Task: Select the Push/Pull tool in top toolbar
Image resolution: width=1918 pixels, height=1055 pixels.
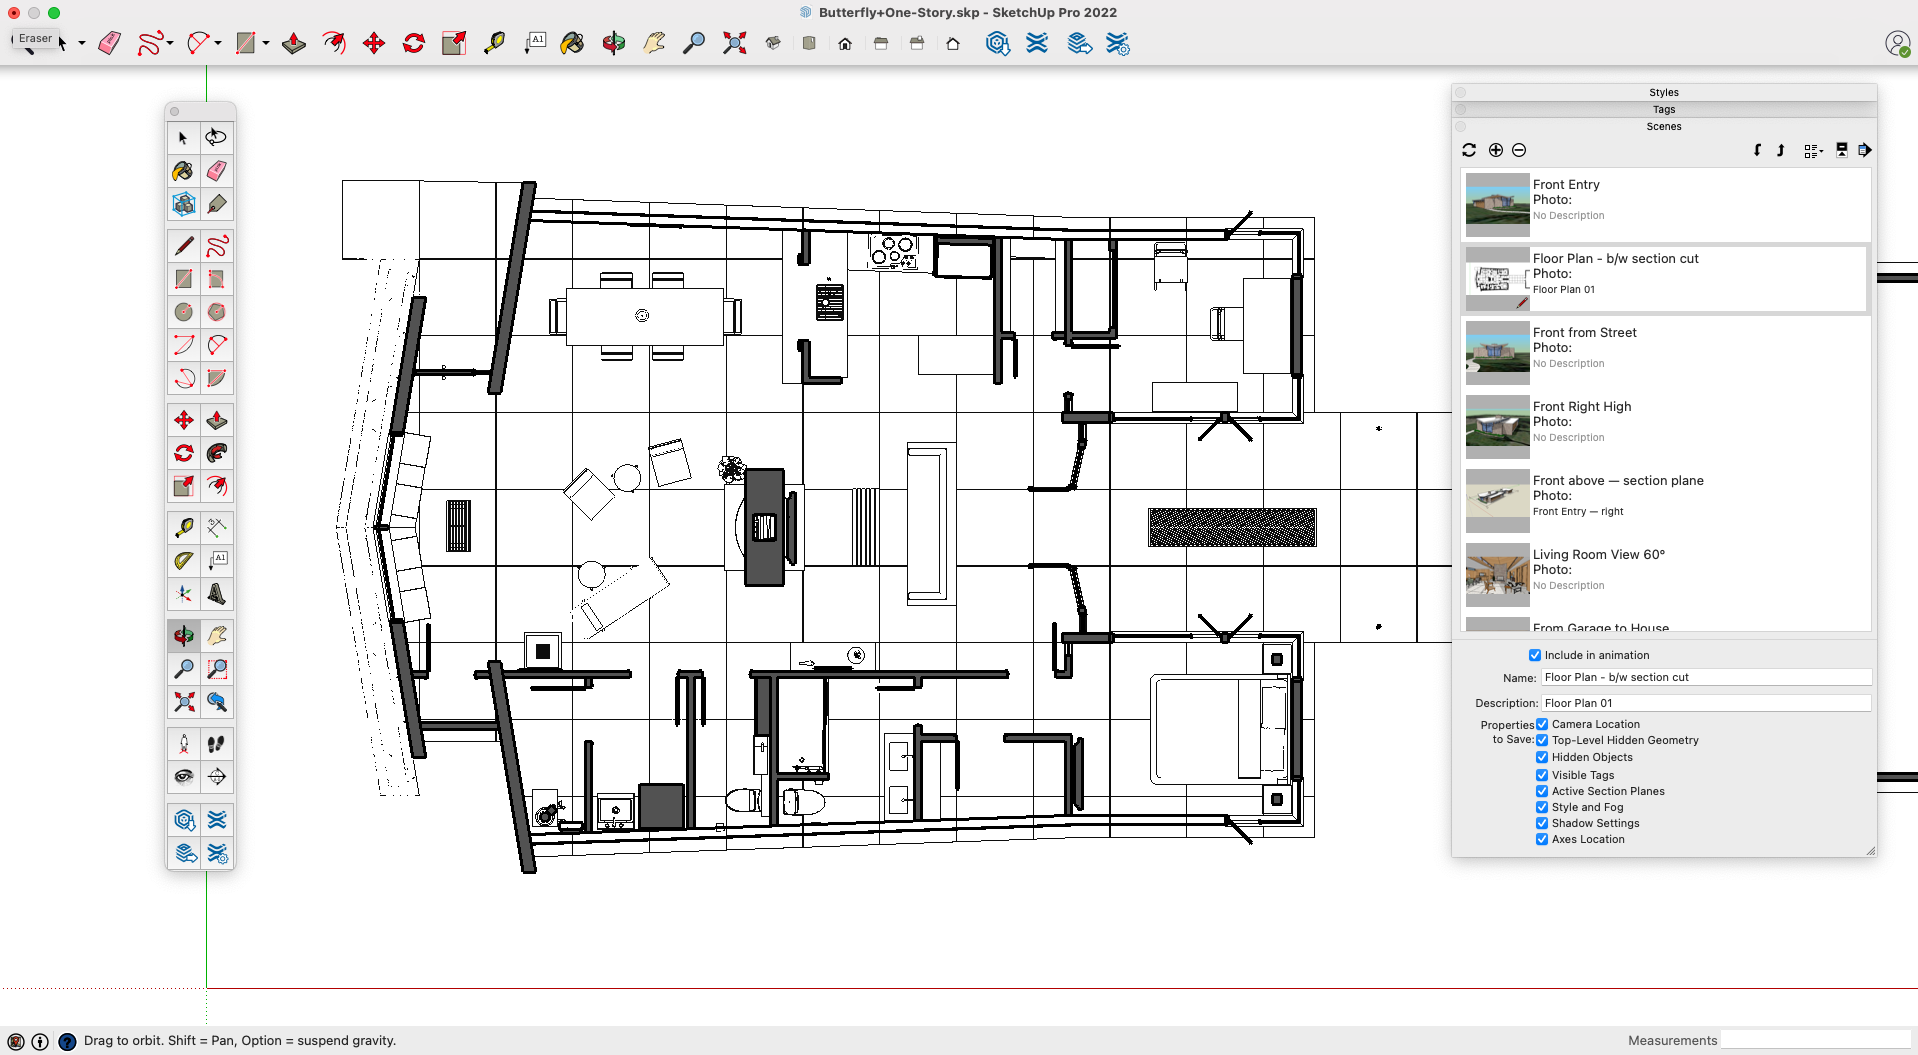Action: point(293,43)
